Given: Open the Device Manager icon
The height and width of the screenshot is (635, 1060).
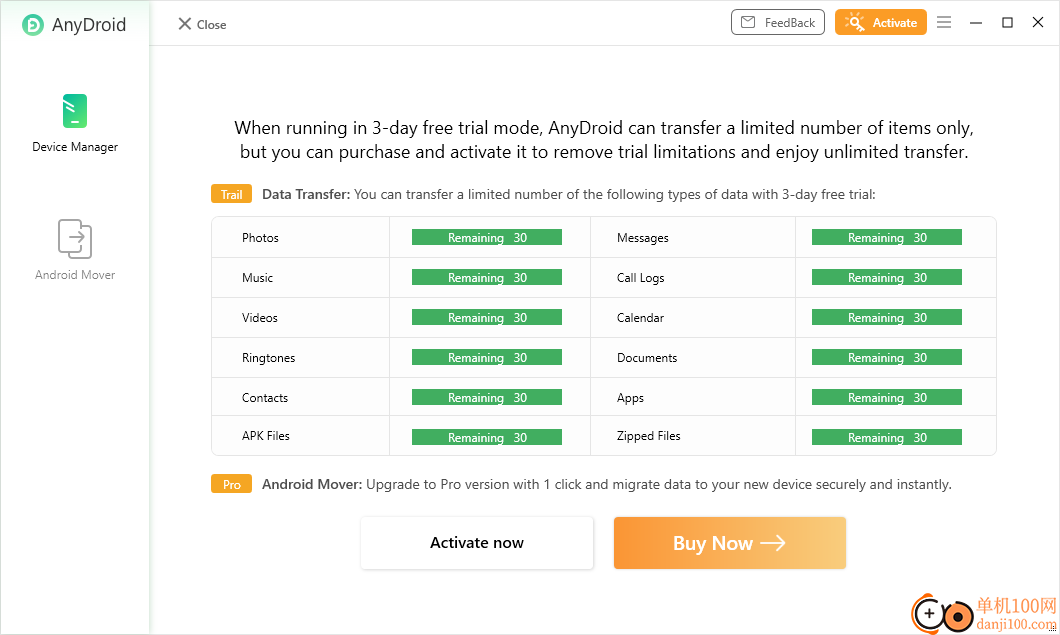Looking at the screenshot, I should coord(75,111).
